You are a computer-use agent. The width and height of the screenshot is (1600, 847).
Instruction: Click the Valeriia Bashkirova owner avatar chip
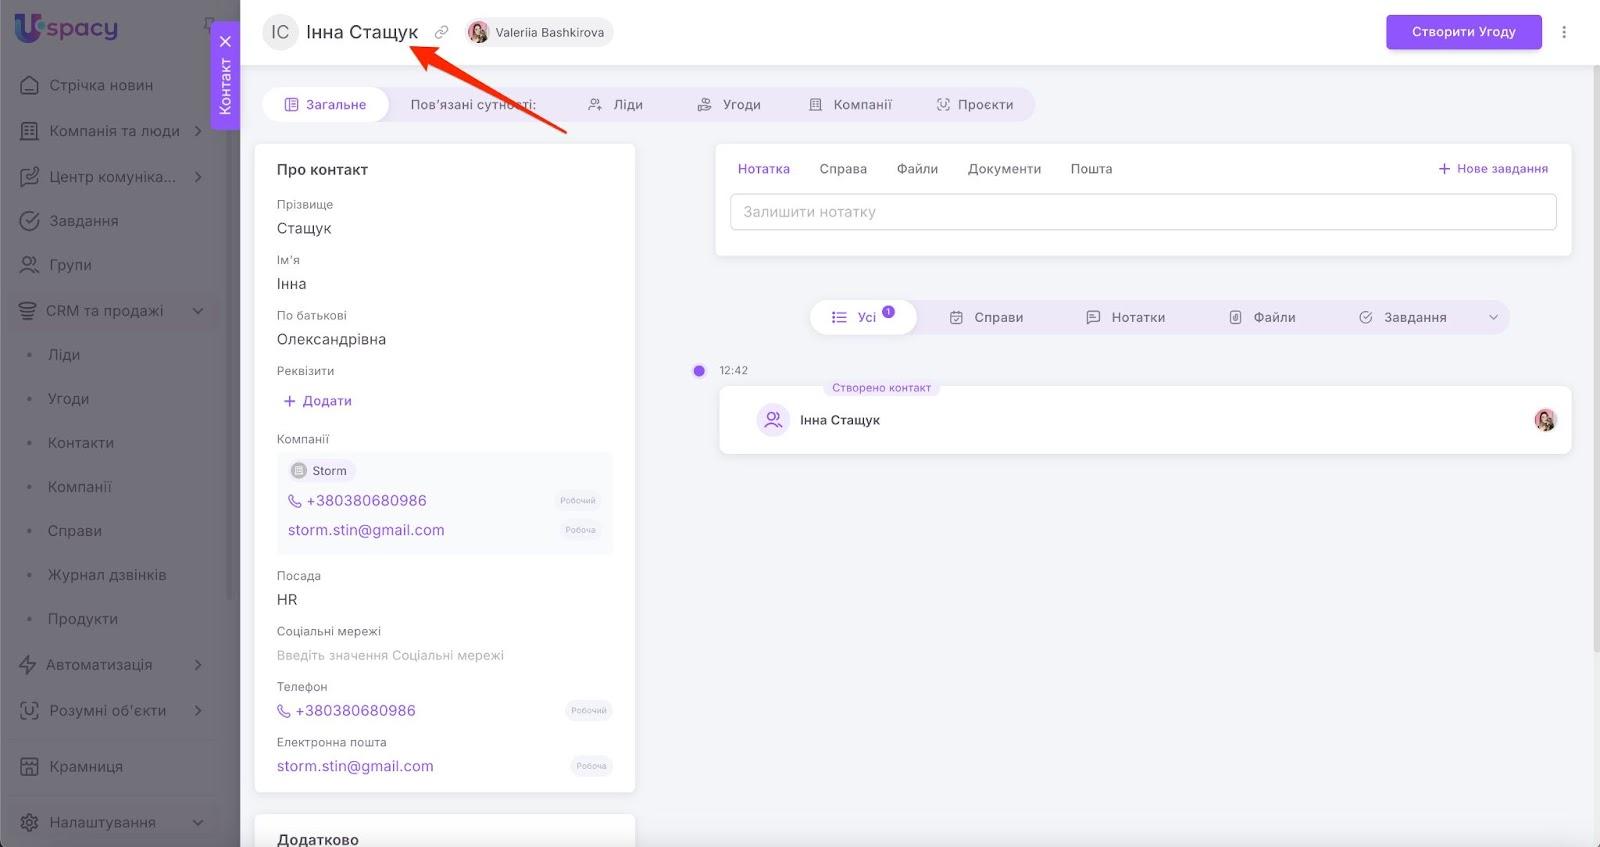click(539, 32)
